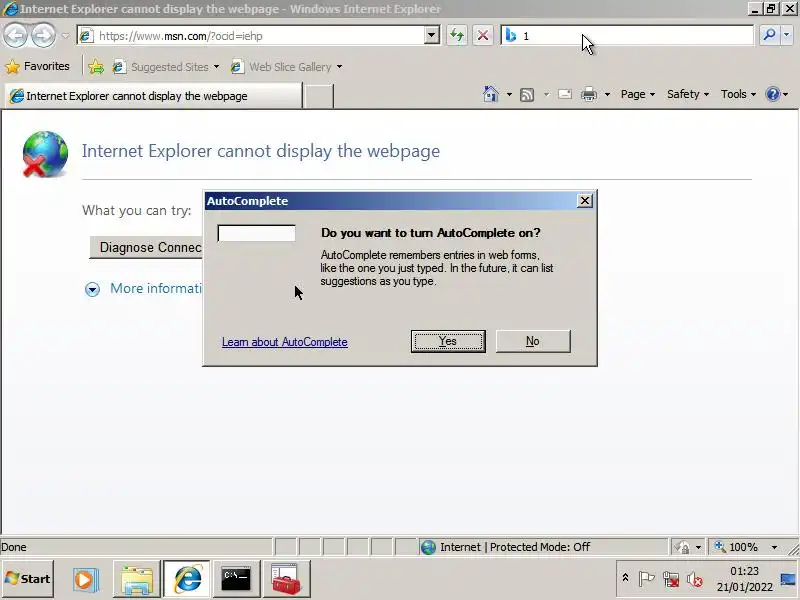Click the Show desktop button

(788, 579)
